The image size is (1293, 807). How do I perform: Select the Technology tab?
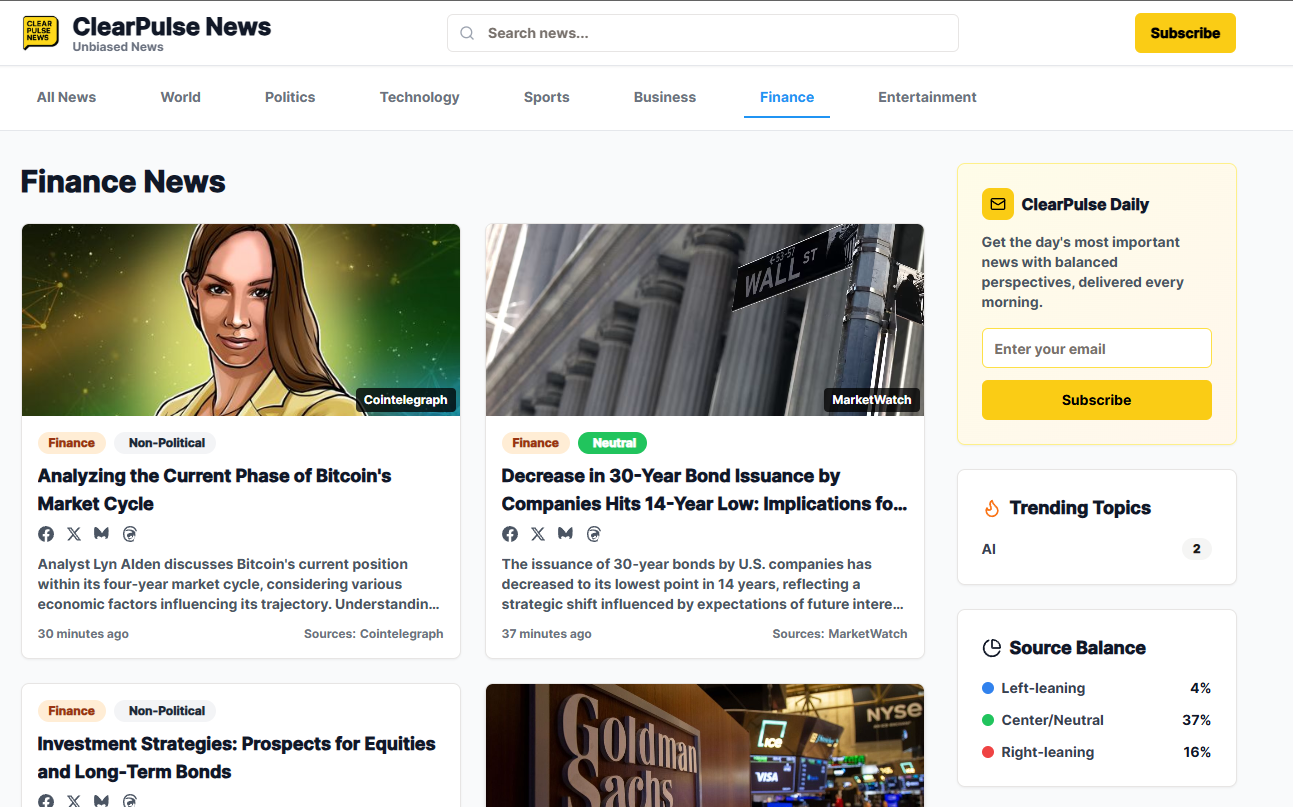tap(420, 97)
